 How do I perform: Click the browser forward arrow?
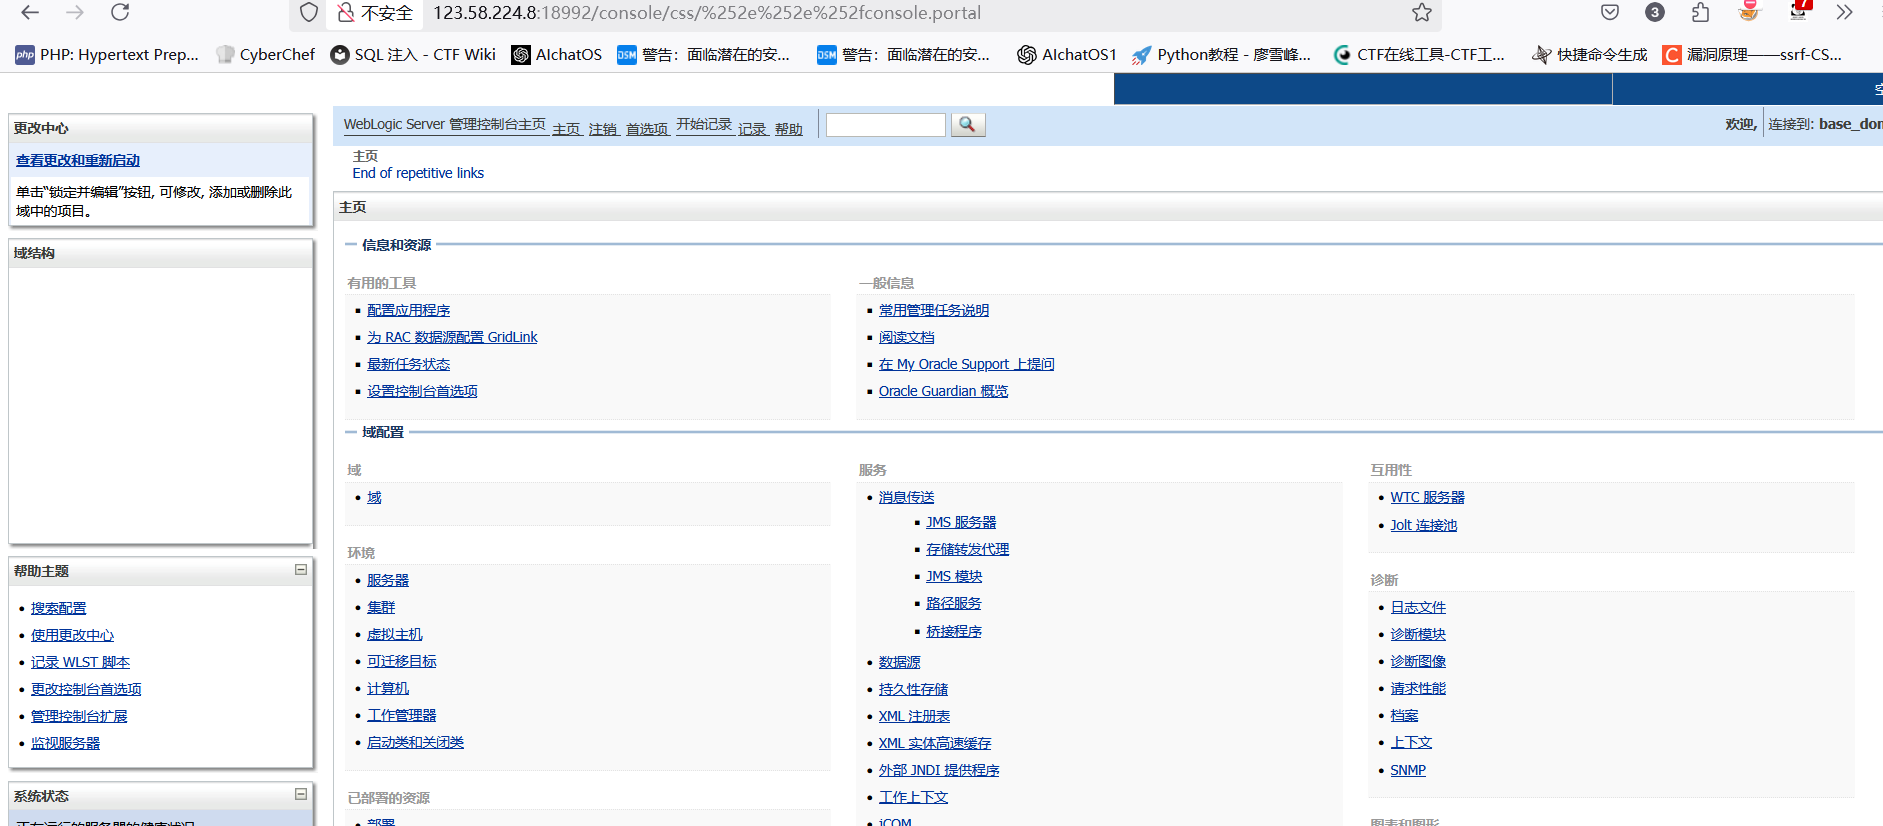pos(75,13)
